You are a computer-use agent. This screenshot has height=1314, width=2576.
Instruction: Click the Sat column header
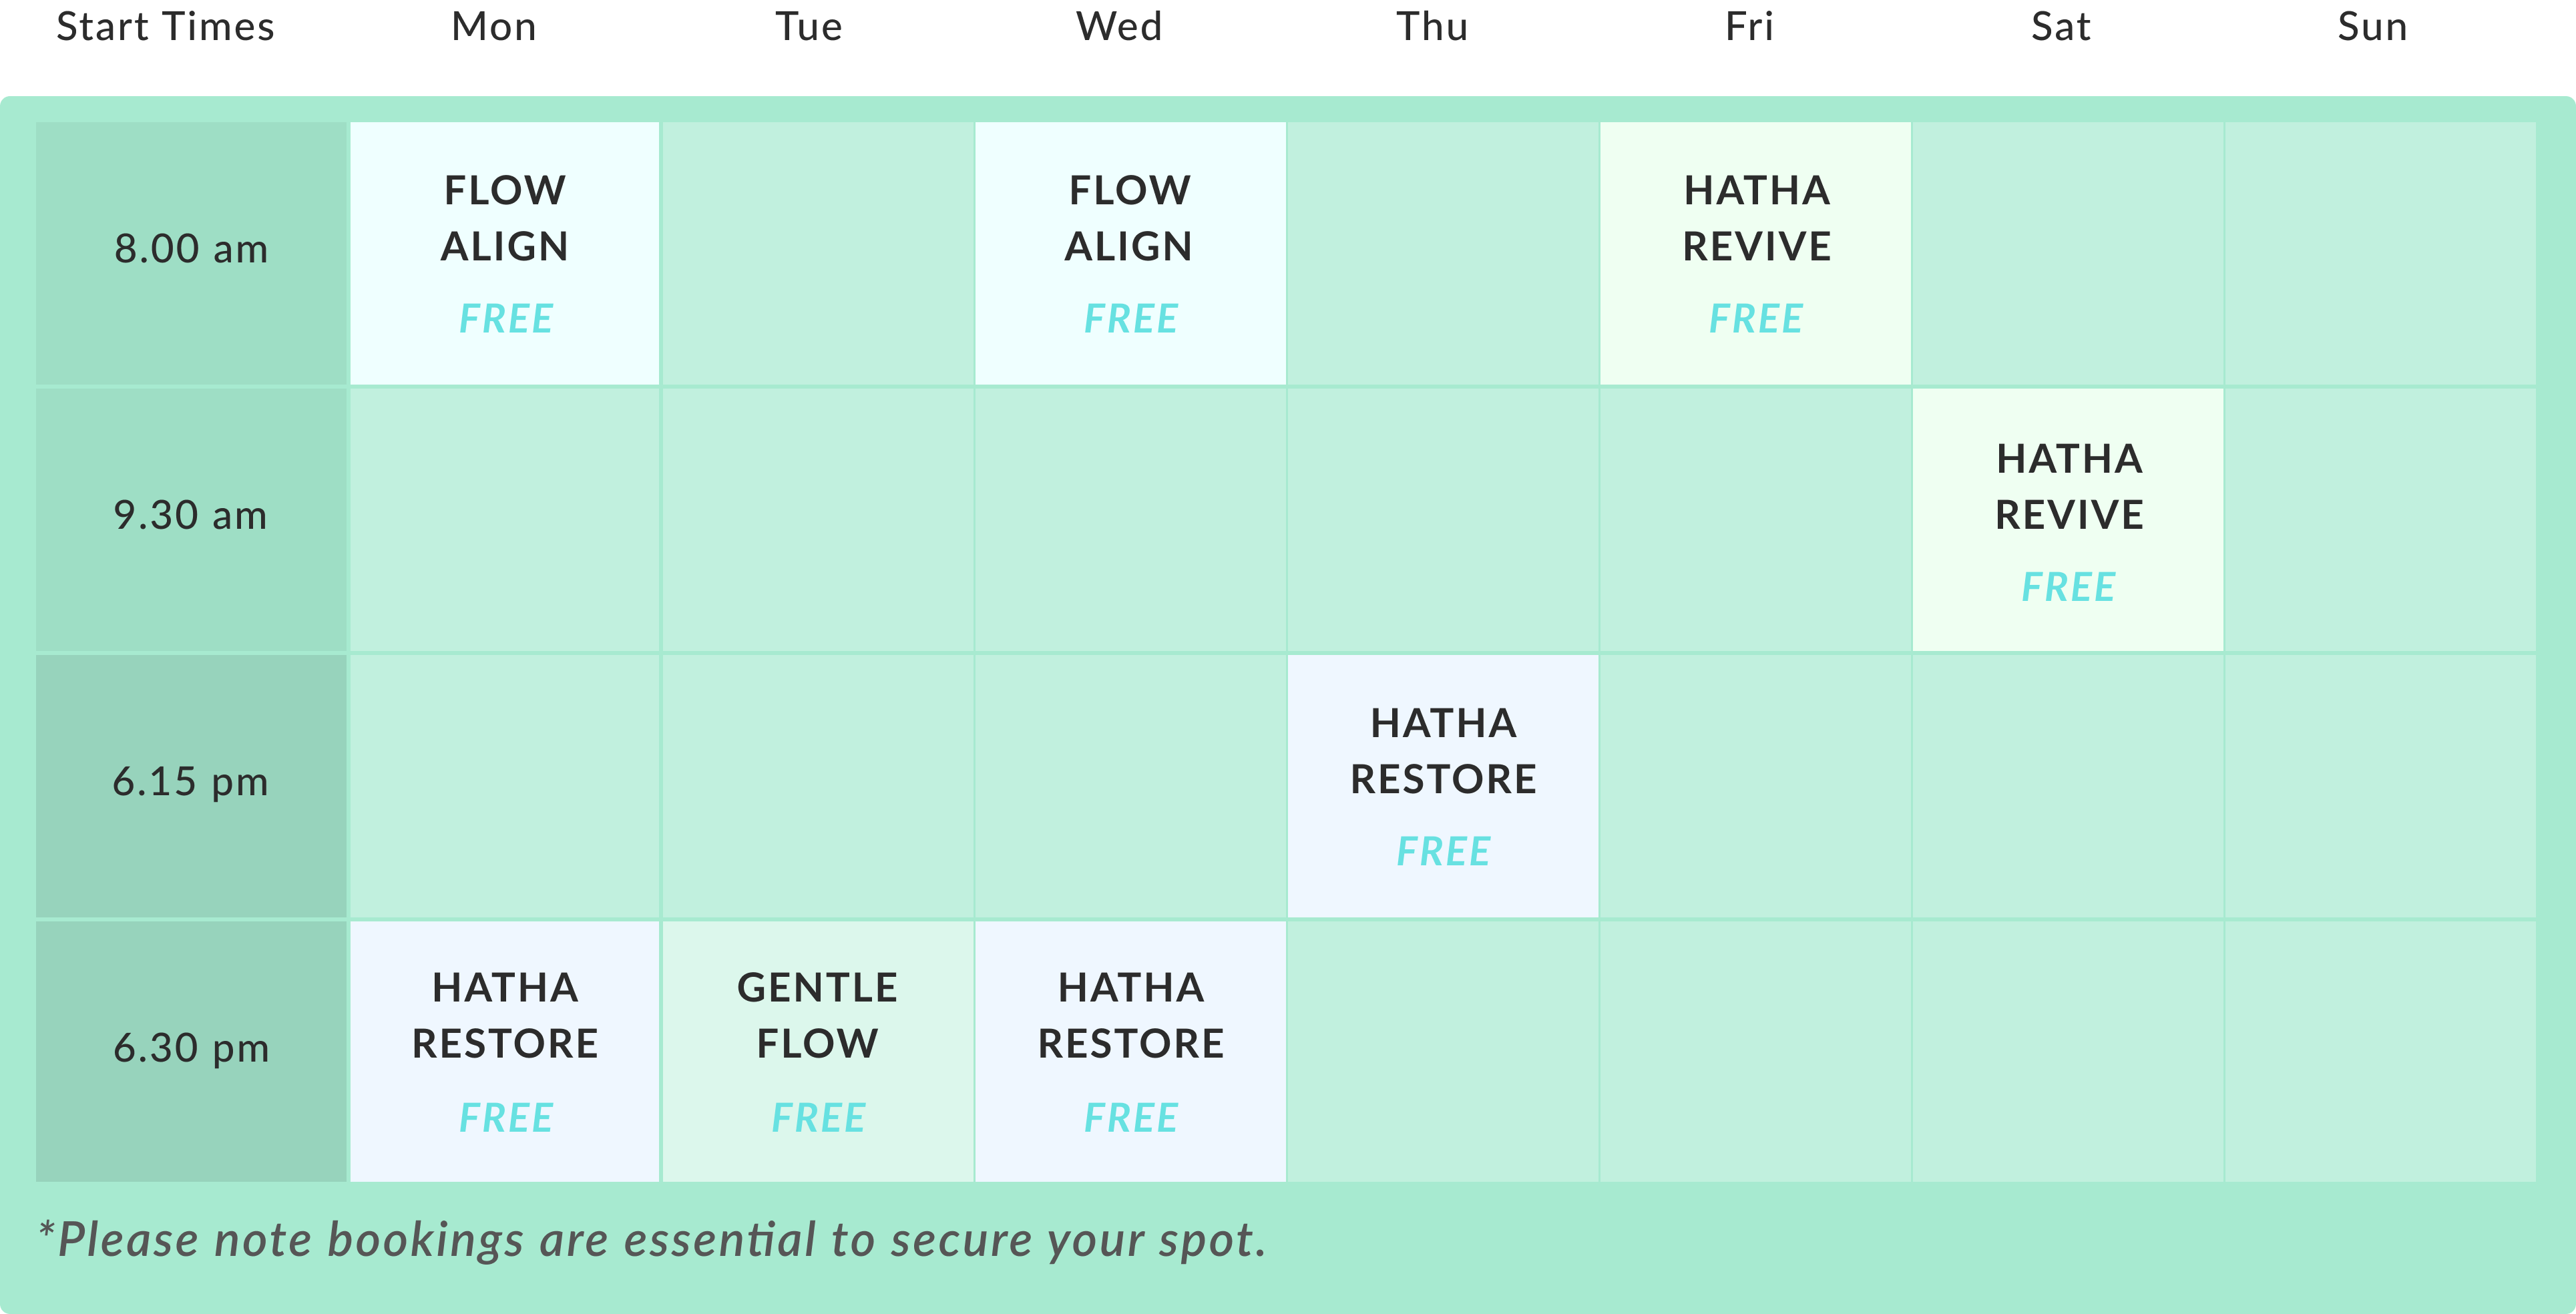click(x=2060, y=27)
